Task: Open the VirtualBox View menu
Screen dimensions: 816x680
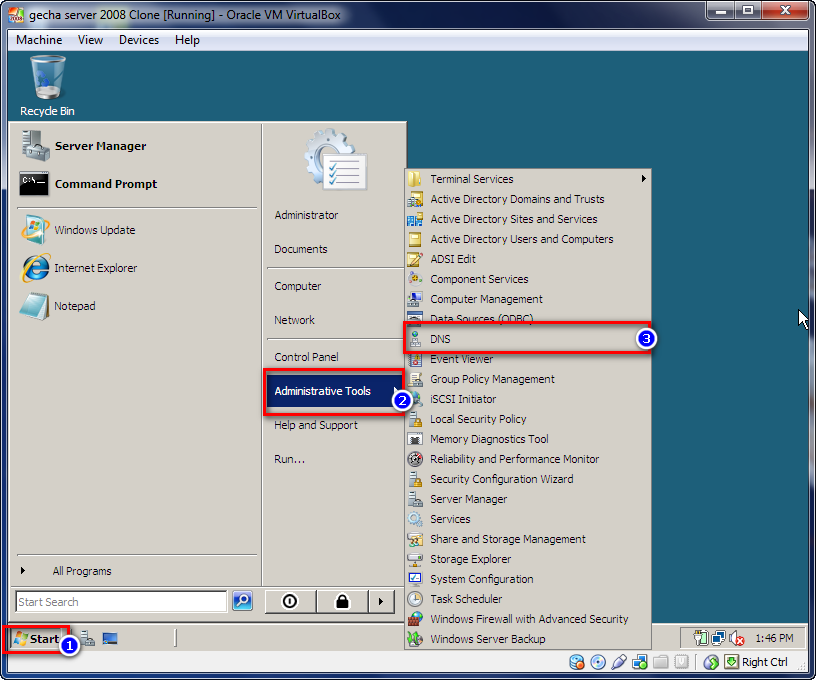Action: point(90,40)
